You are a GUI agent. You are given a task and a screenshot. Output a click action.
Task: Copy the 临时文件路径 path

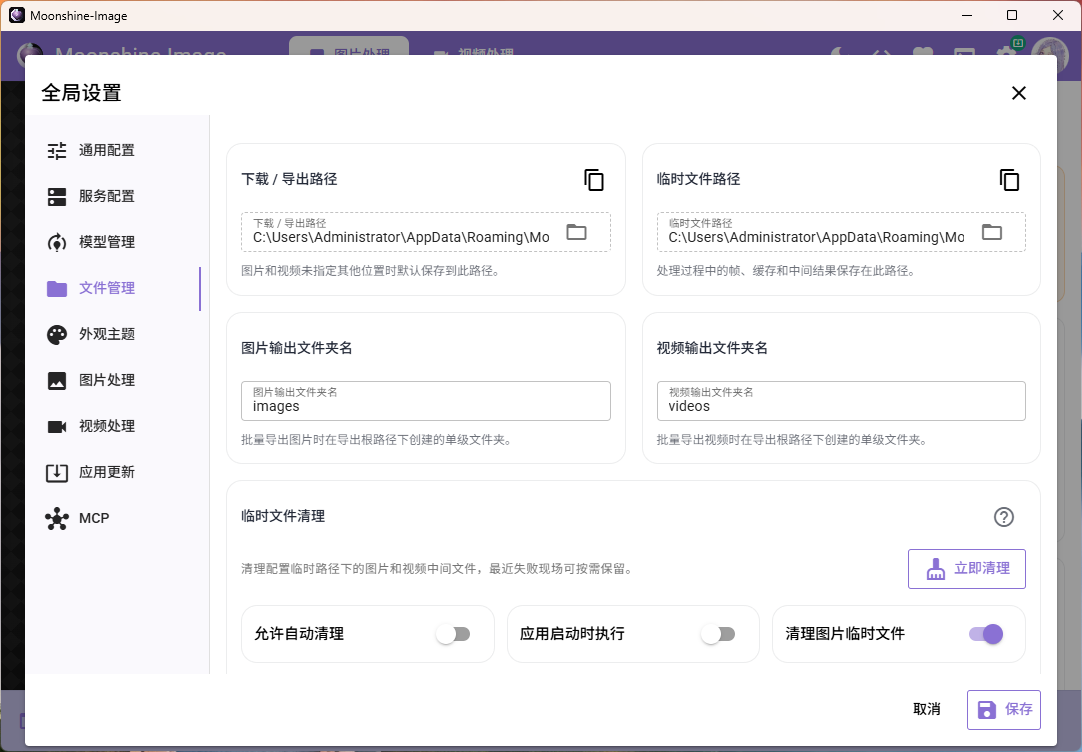[x=1009, y=179]
